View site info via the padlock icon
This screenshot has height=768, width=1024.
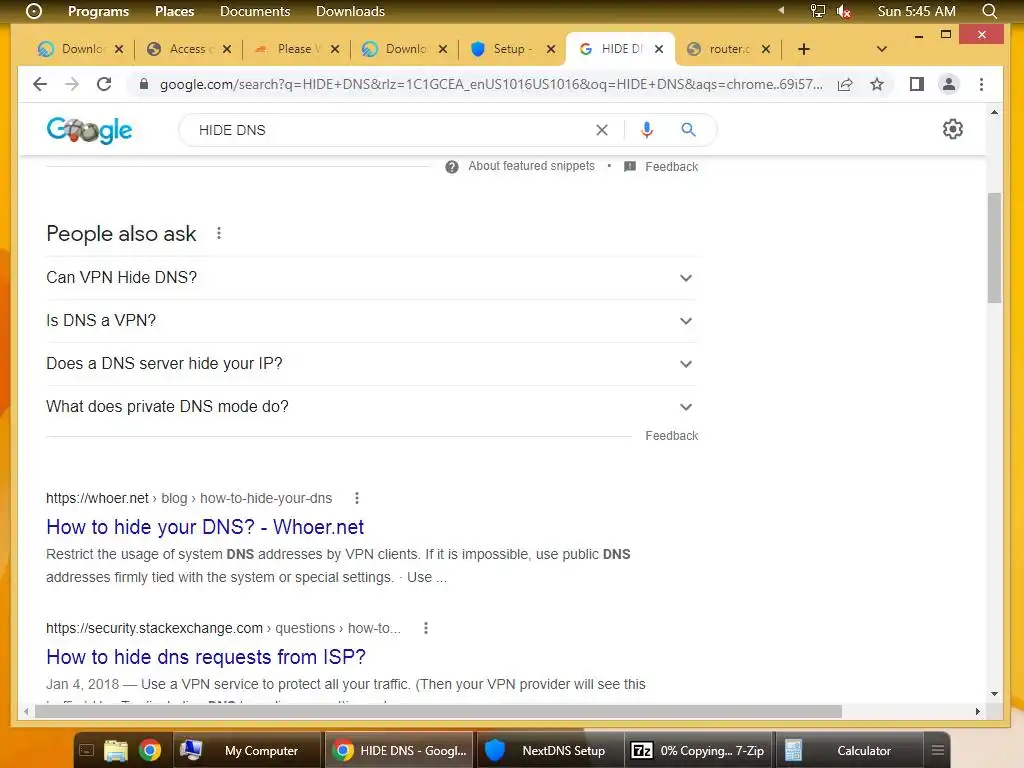(x=144, y=84)
